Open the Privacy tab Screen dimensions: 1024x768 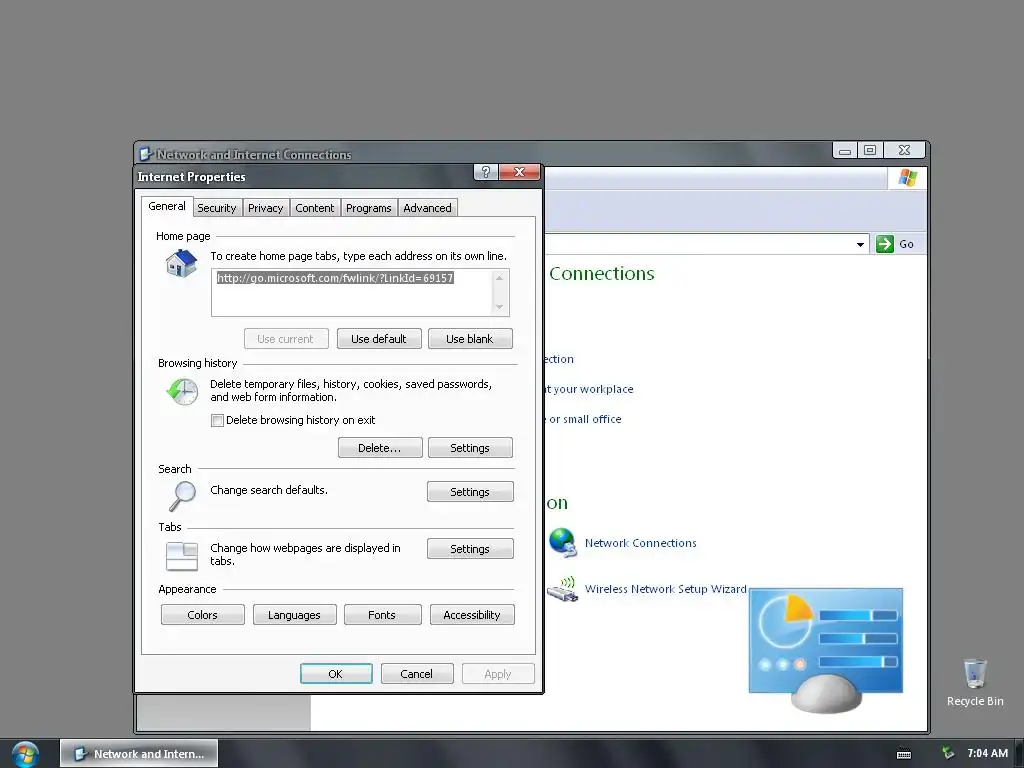pyautogui.click(x=265, y=208)
